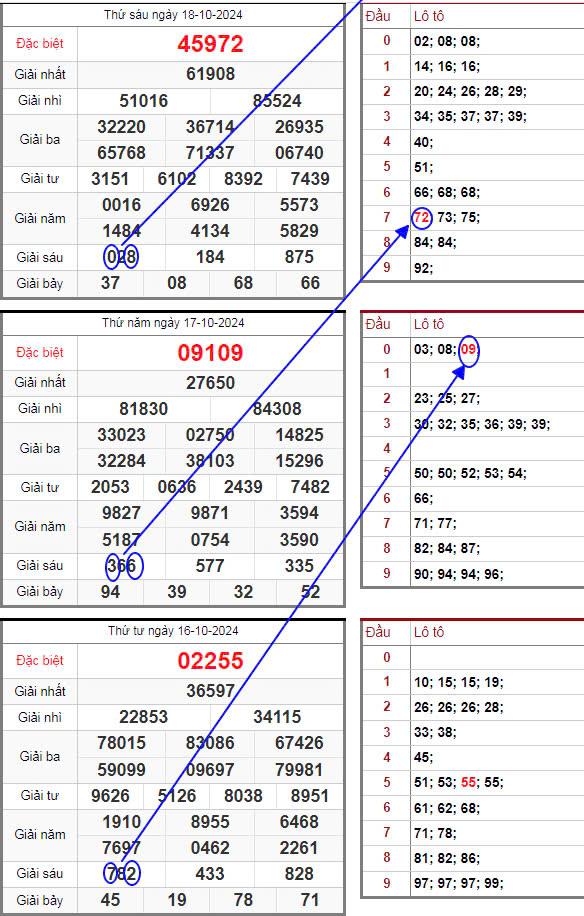584x916 pixels.
Task: Click the circled red 09 in Lô tô
Action: [x=468, y=350]
